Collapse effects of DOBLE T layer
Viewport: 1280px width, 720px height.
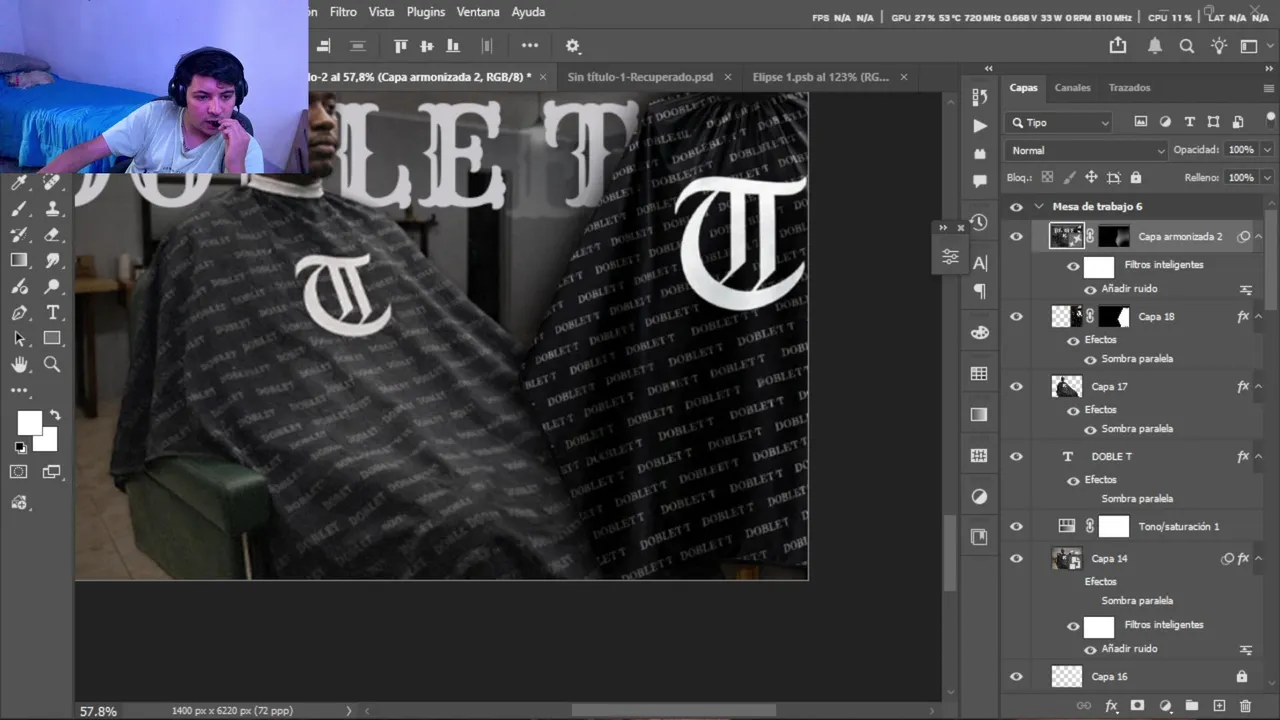pyautogui.click(x=1258, y=457)
